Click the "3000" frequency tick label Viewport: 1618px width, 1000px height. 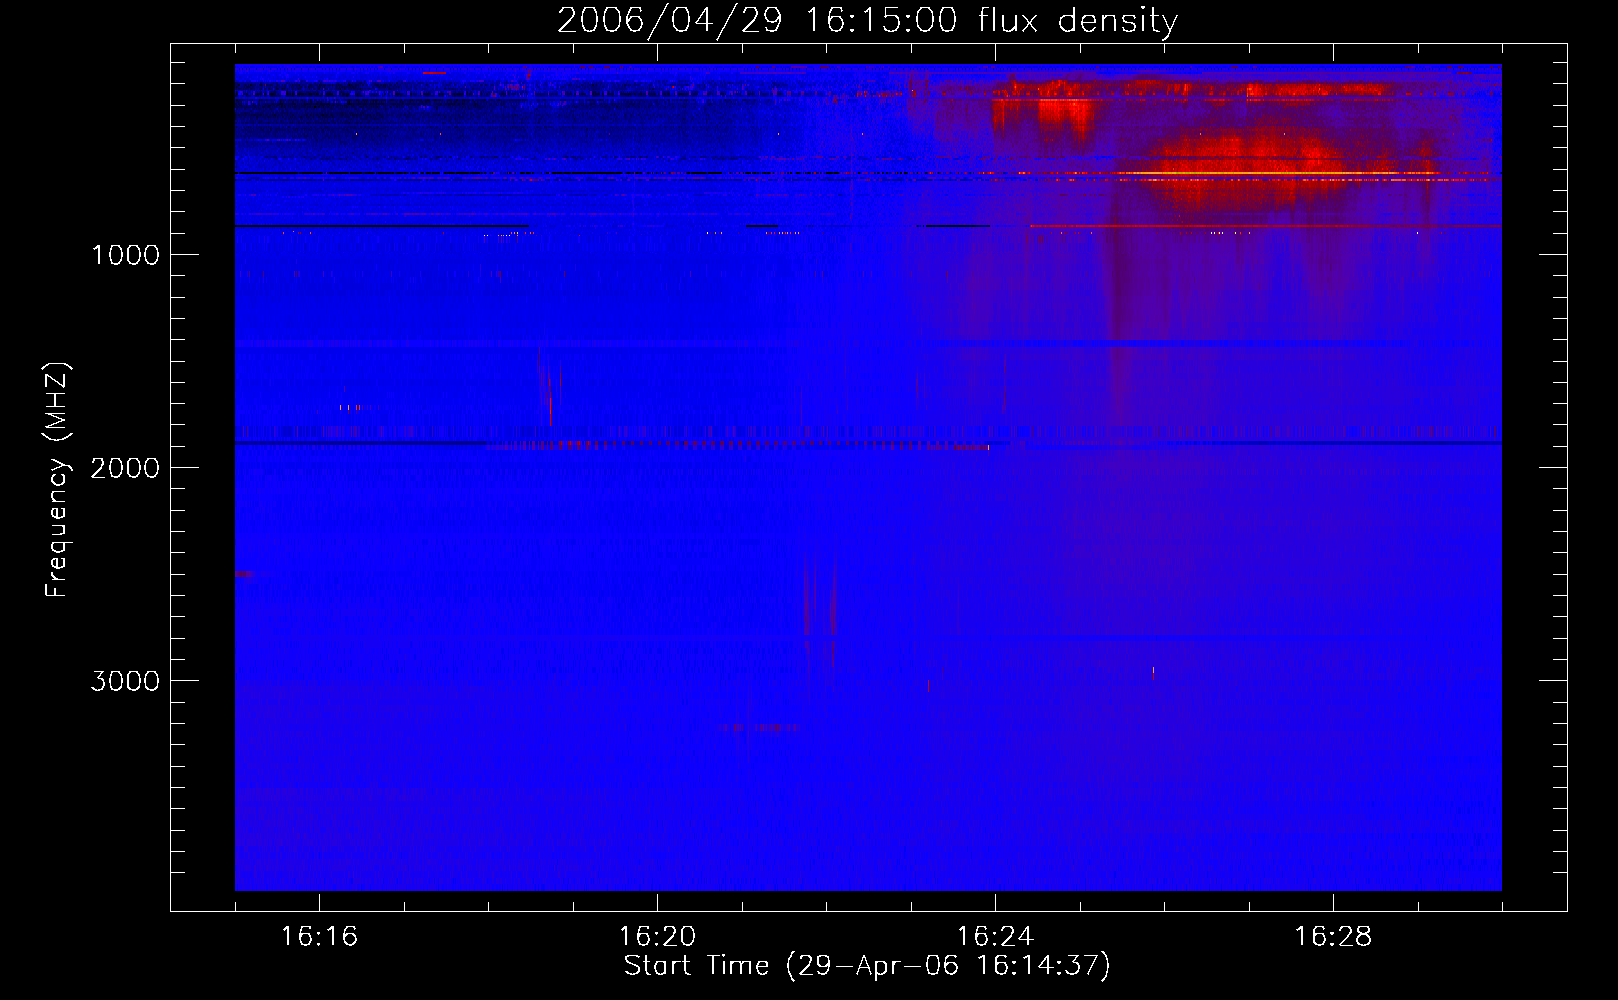click(x=125, y=681)
